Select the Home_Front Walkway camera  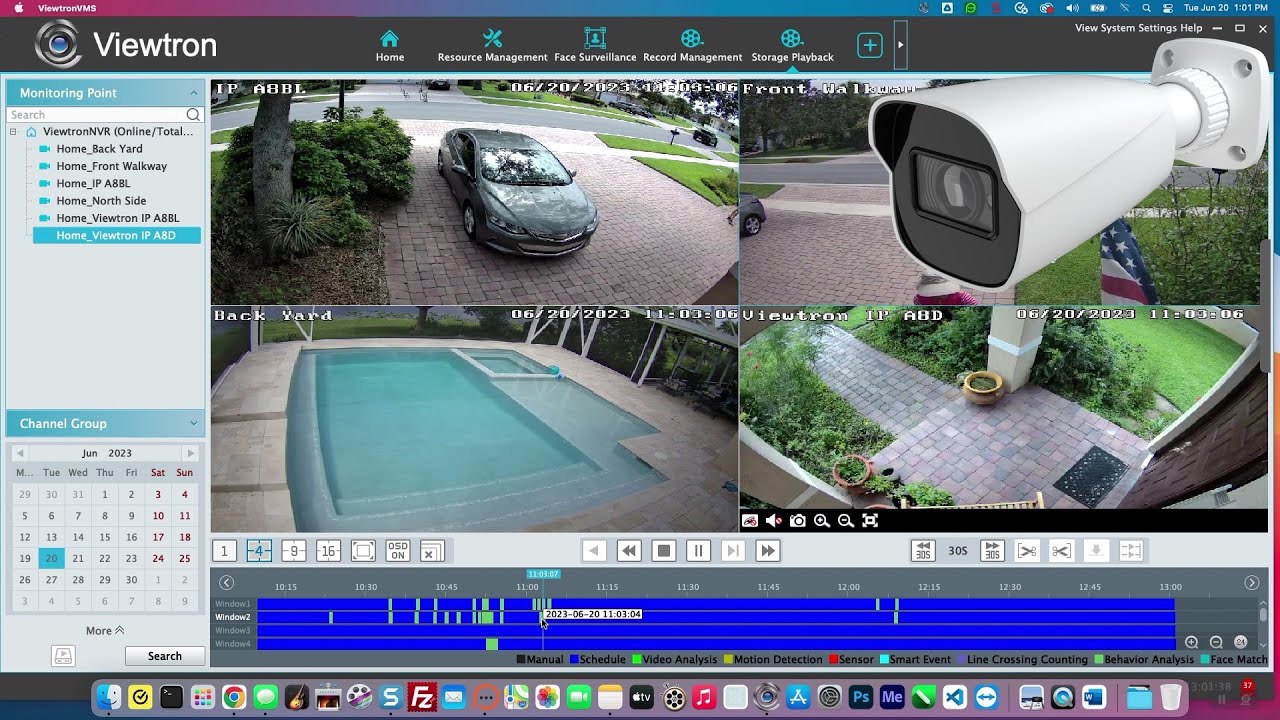[x=111, y=166]
